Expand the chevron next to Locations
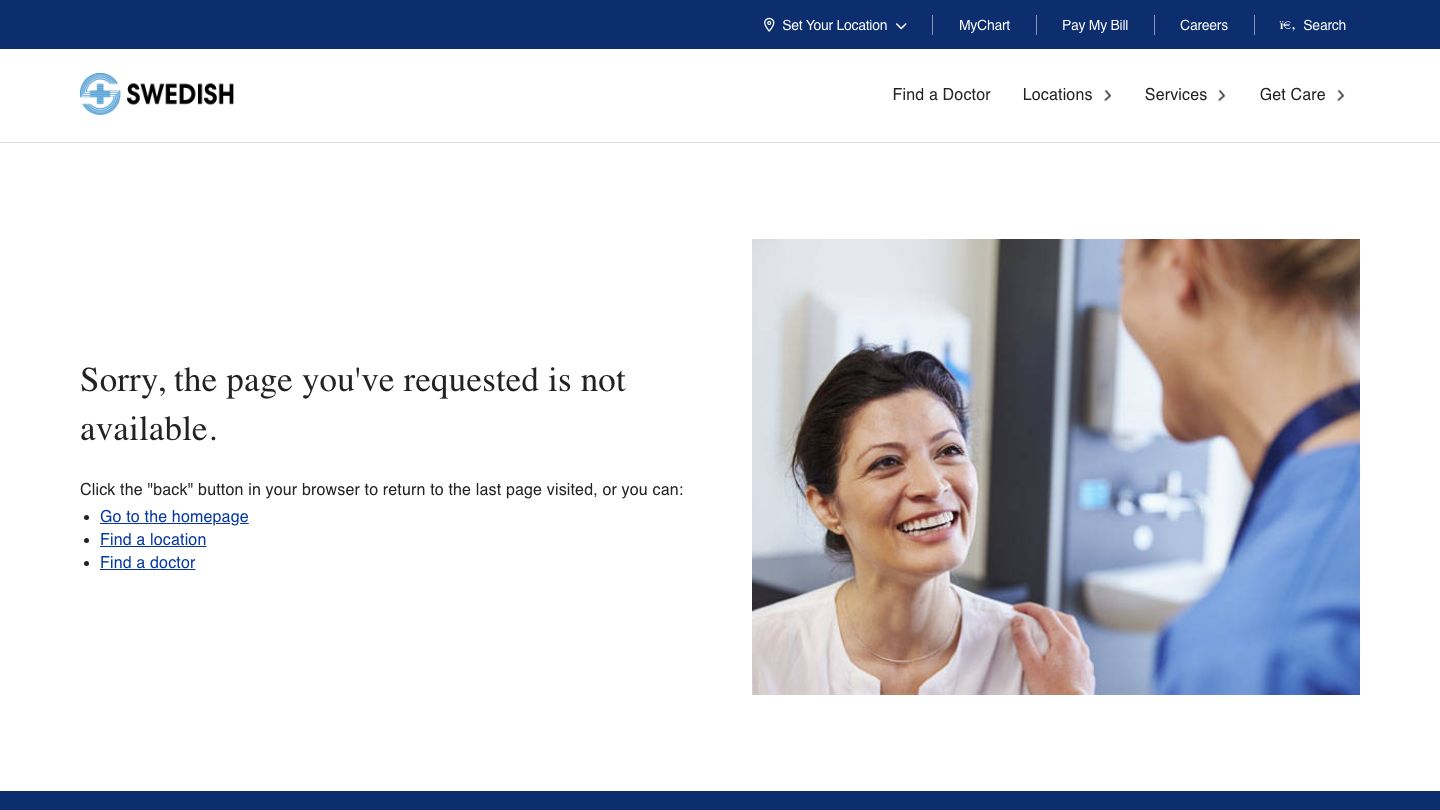The height and width of the screenshot is (810, 1440). point(1108,95)
